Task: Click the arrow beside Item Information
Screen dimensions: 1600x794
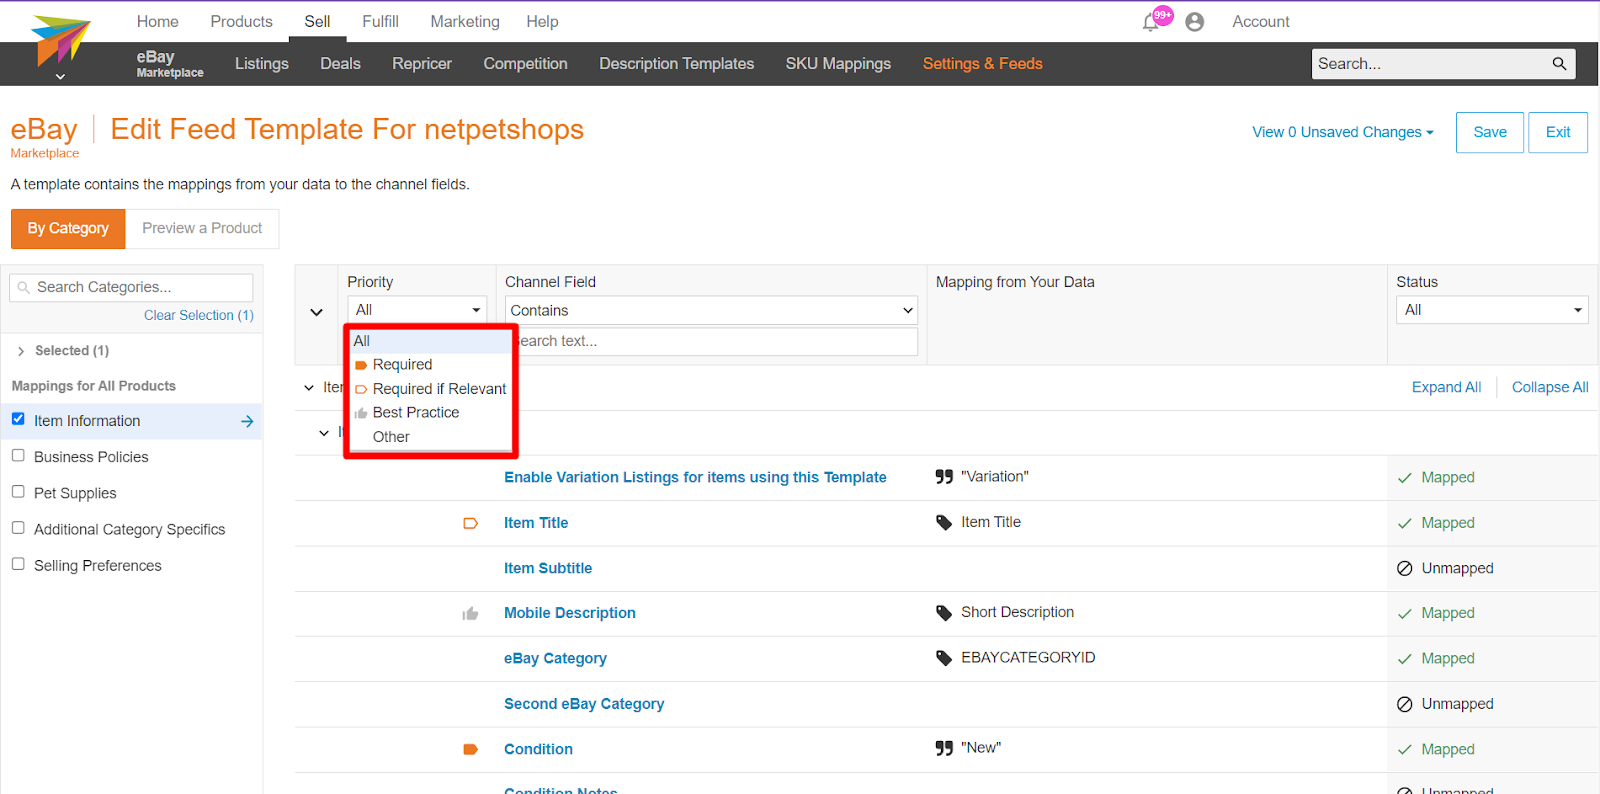Action: 247,422
